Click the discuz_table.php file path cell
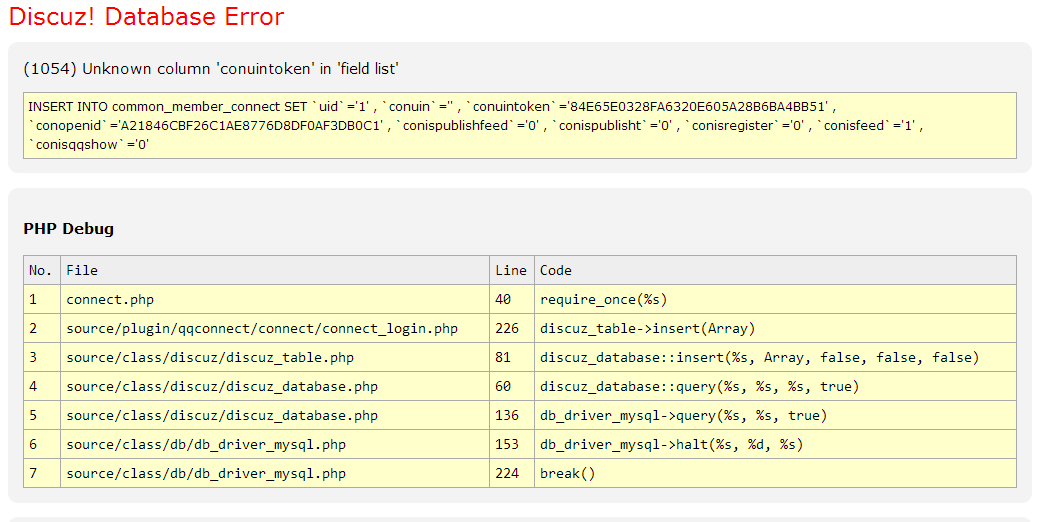 click(210, 357)
